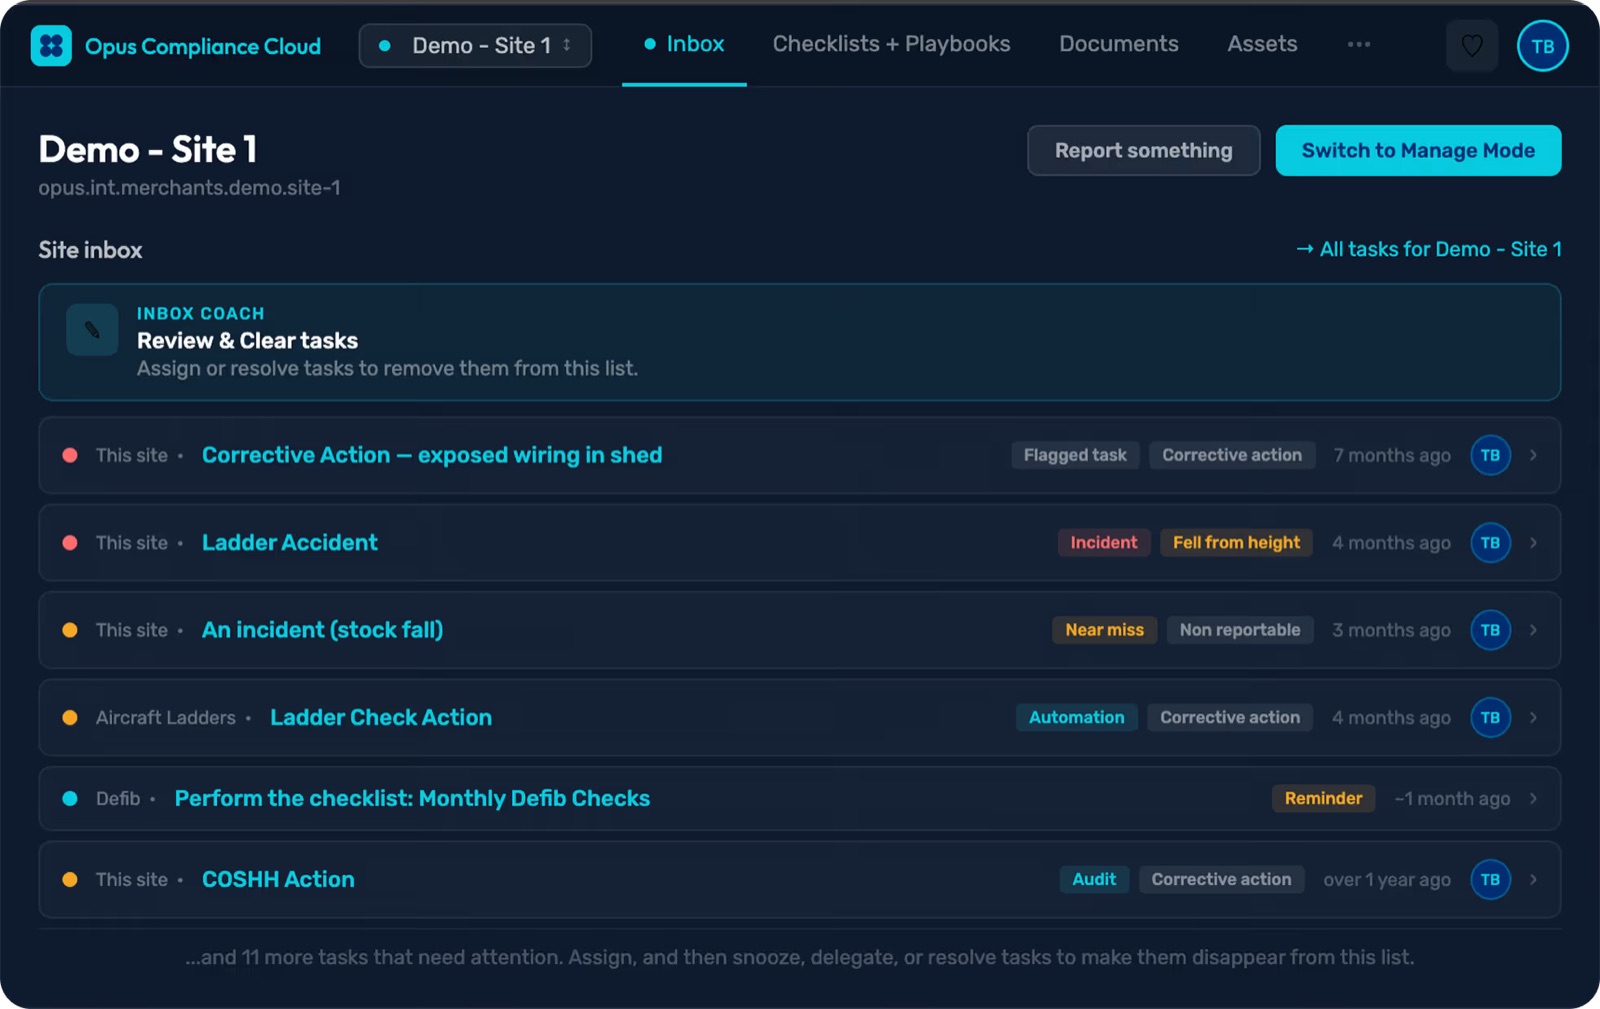Screen dimensions: 1600x1009
Task: Click the '~1 month ago' timestamp
Action: click(1452, 798)
